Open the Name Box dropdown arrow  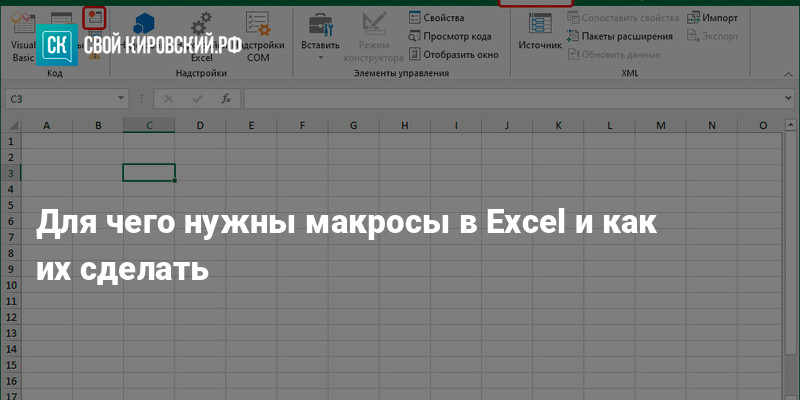tap(121, 98)
